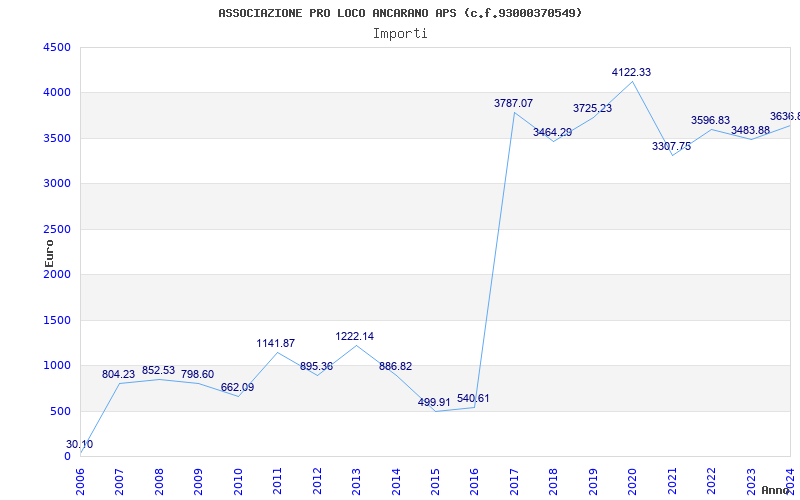Click the x-axis year 2023
Image resolution: width=800 pixels, height=500 pixels.
(x=752, y=482)
